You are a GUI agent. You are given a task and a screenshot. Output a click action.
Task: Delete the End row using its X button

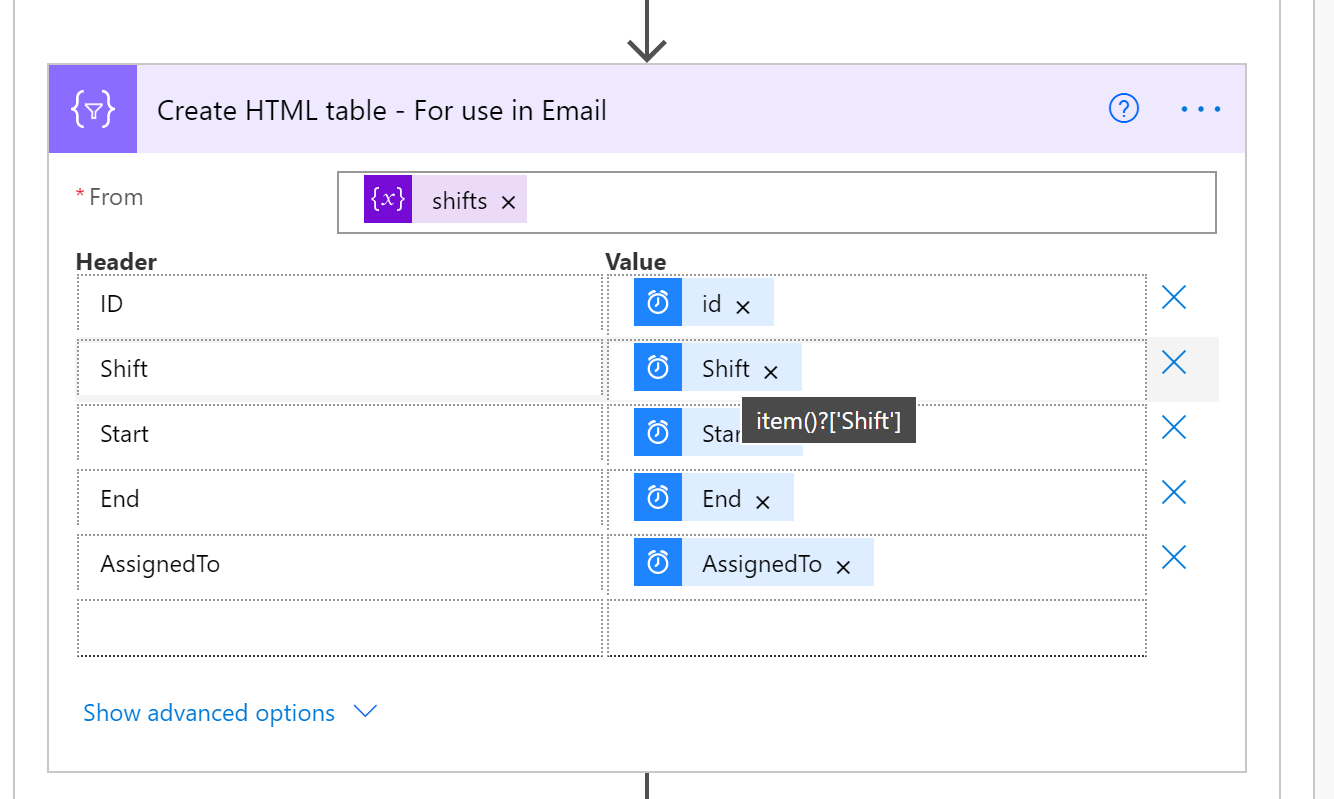coord(1173,492)
